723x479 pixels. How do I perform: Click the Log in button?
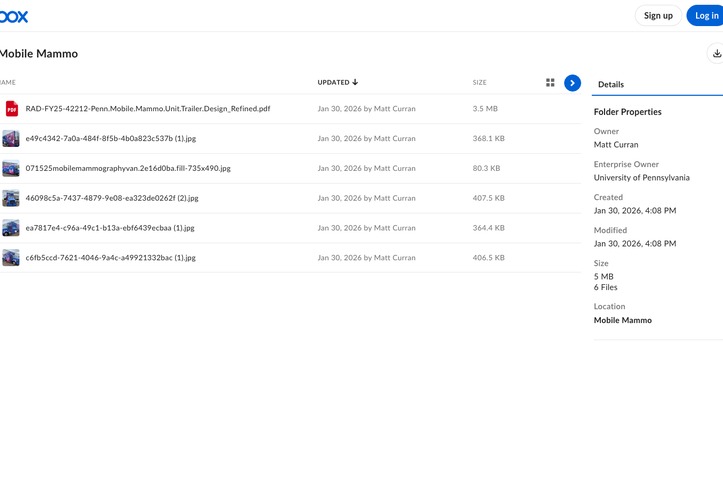pos(706,16)
